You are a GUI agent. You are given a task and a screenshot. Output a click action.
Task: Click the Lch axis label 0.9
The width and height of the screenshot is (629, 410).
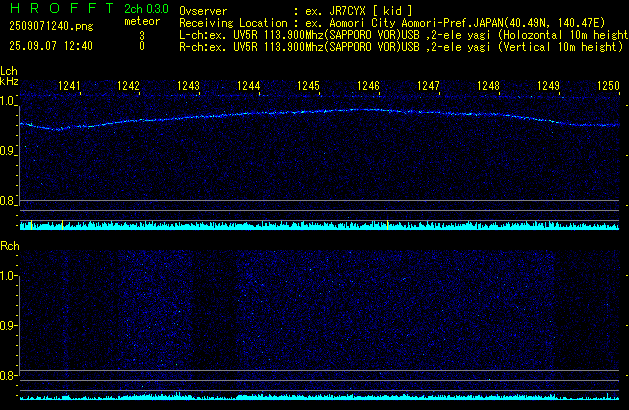coord(7,151)
